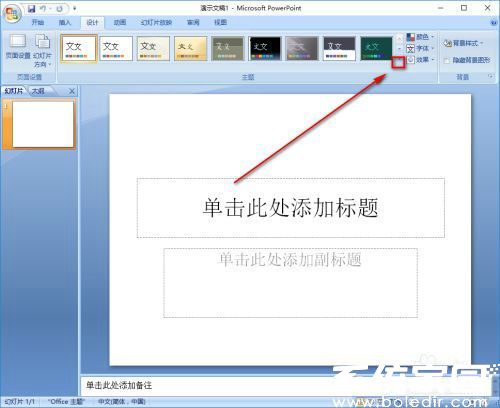Select the black dark theme thumbnail
The height and width of the screenshot is (408, 500).
point(265,48)
